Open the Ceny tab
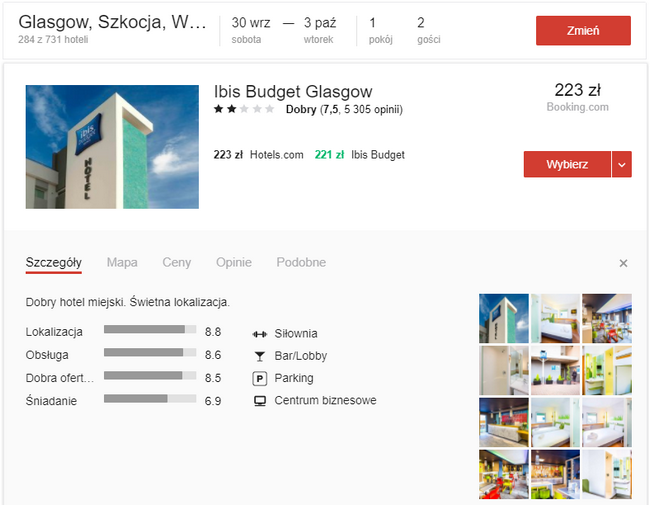650x505 pixels. pos(177,262)
